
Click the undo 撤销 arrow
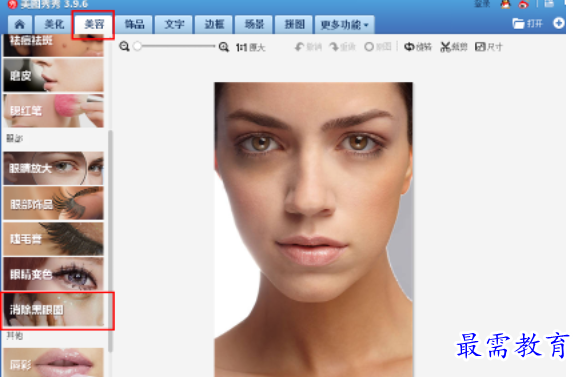(x=308, y=47)
